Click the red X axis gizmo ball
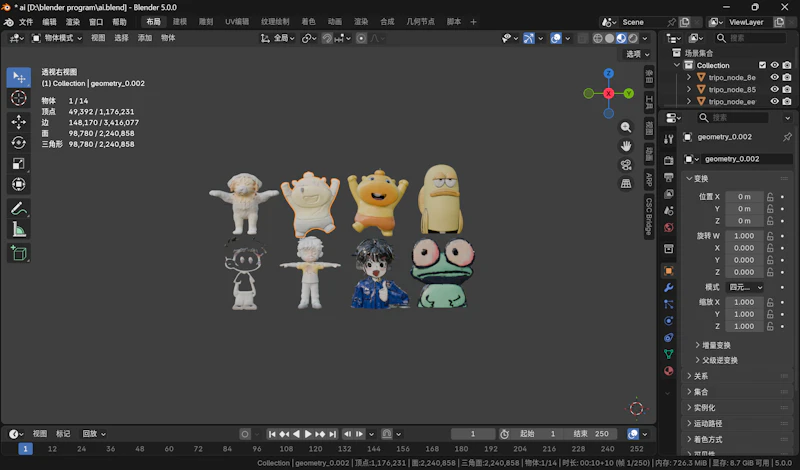The width and height of the screenshot is (800, 470). coord(609,93)
